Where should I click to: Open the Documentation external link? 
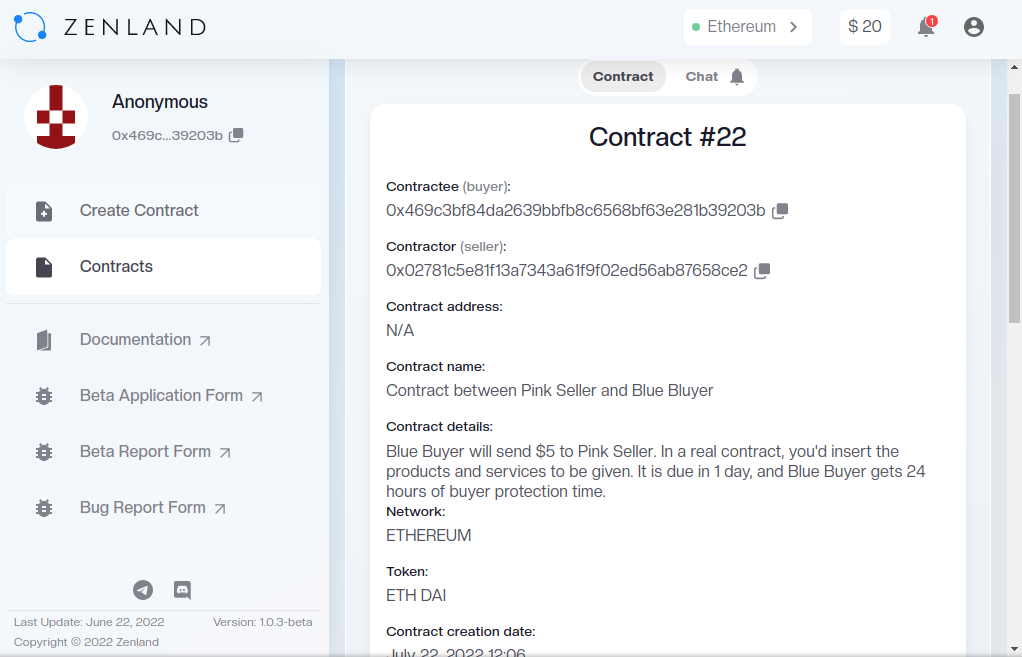click(164, 340)
